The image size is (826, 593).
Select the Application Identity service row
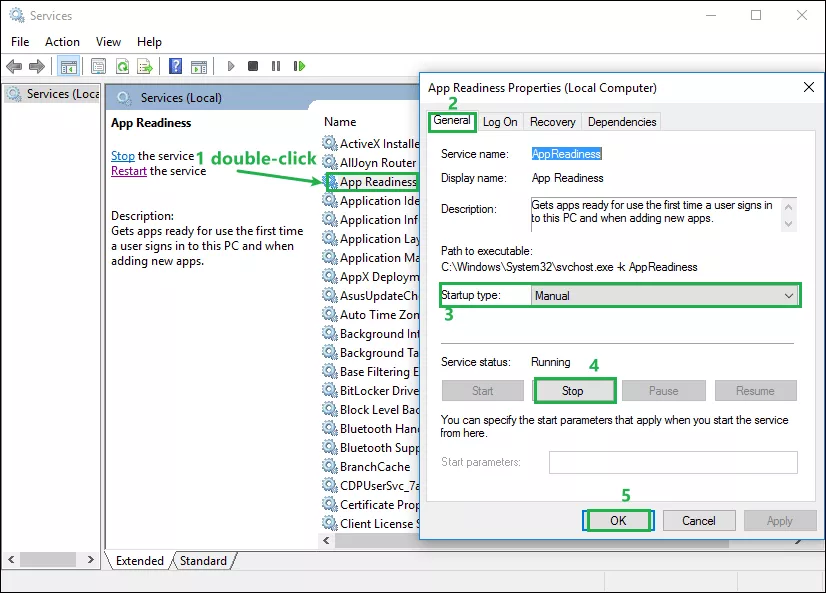tap(371, 201)
